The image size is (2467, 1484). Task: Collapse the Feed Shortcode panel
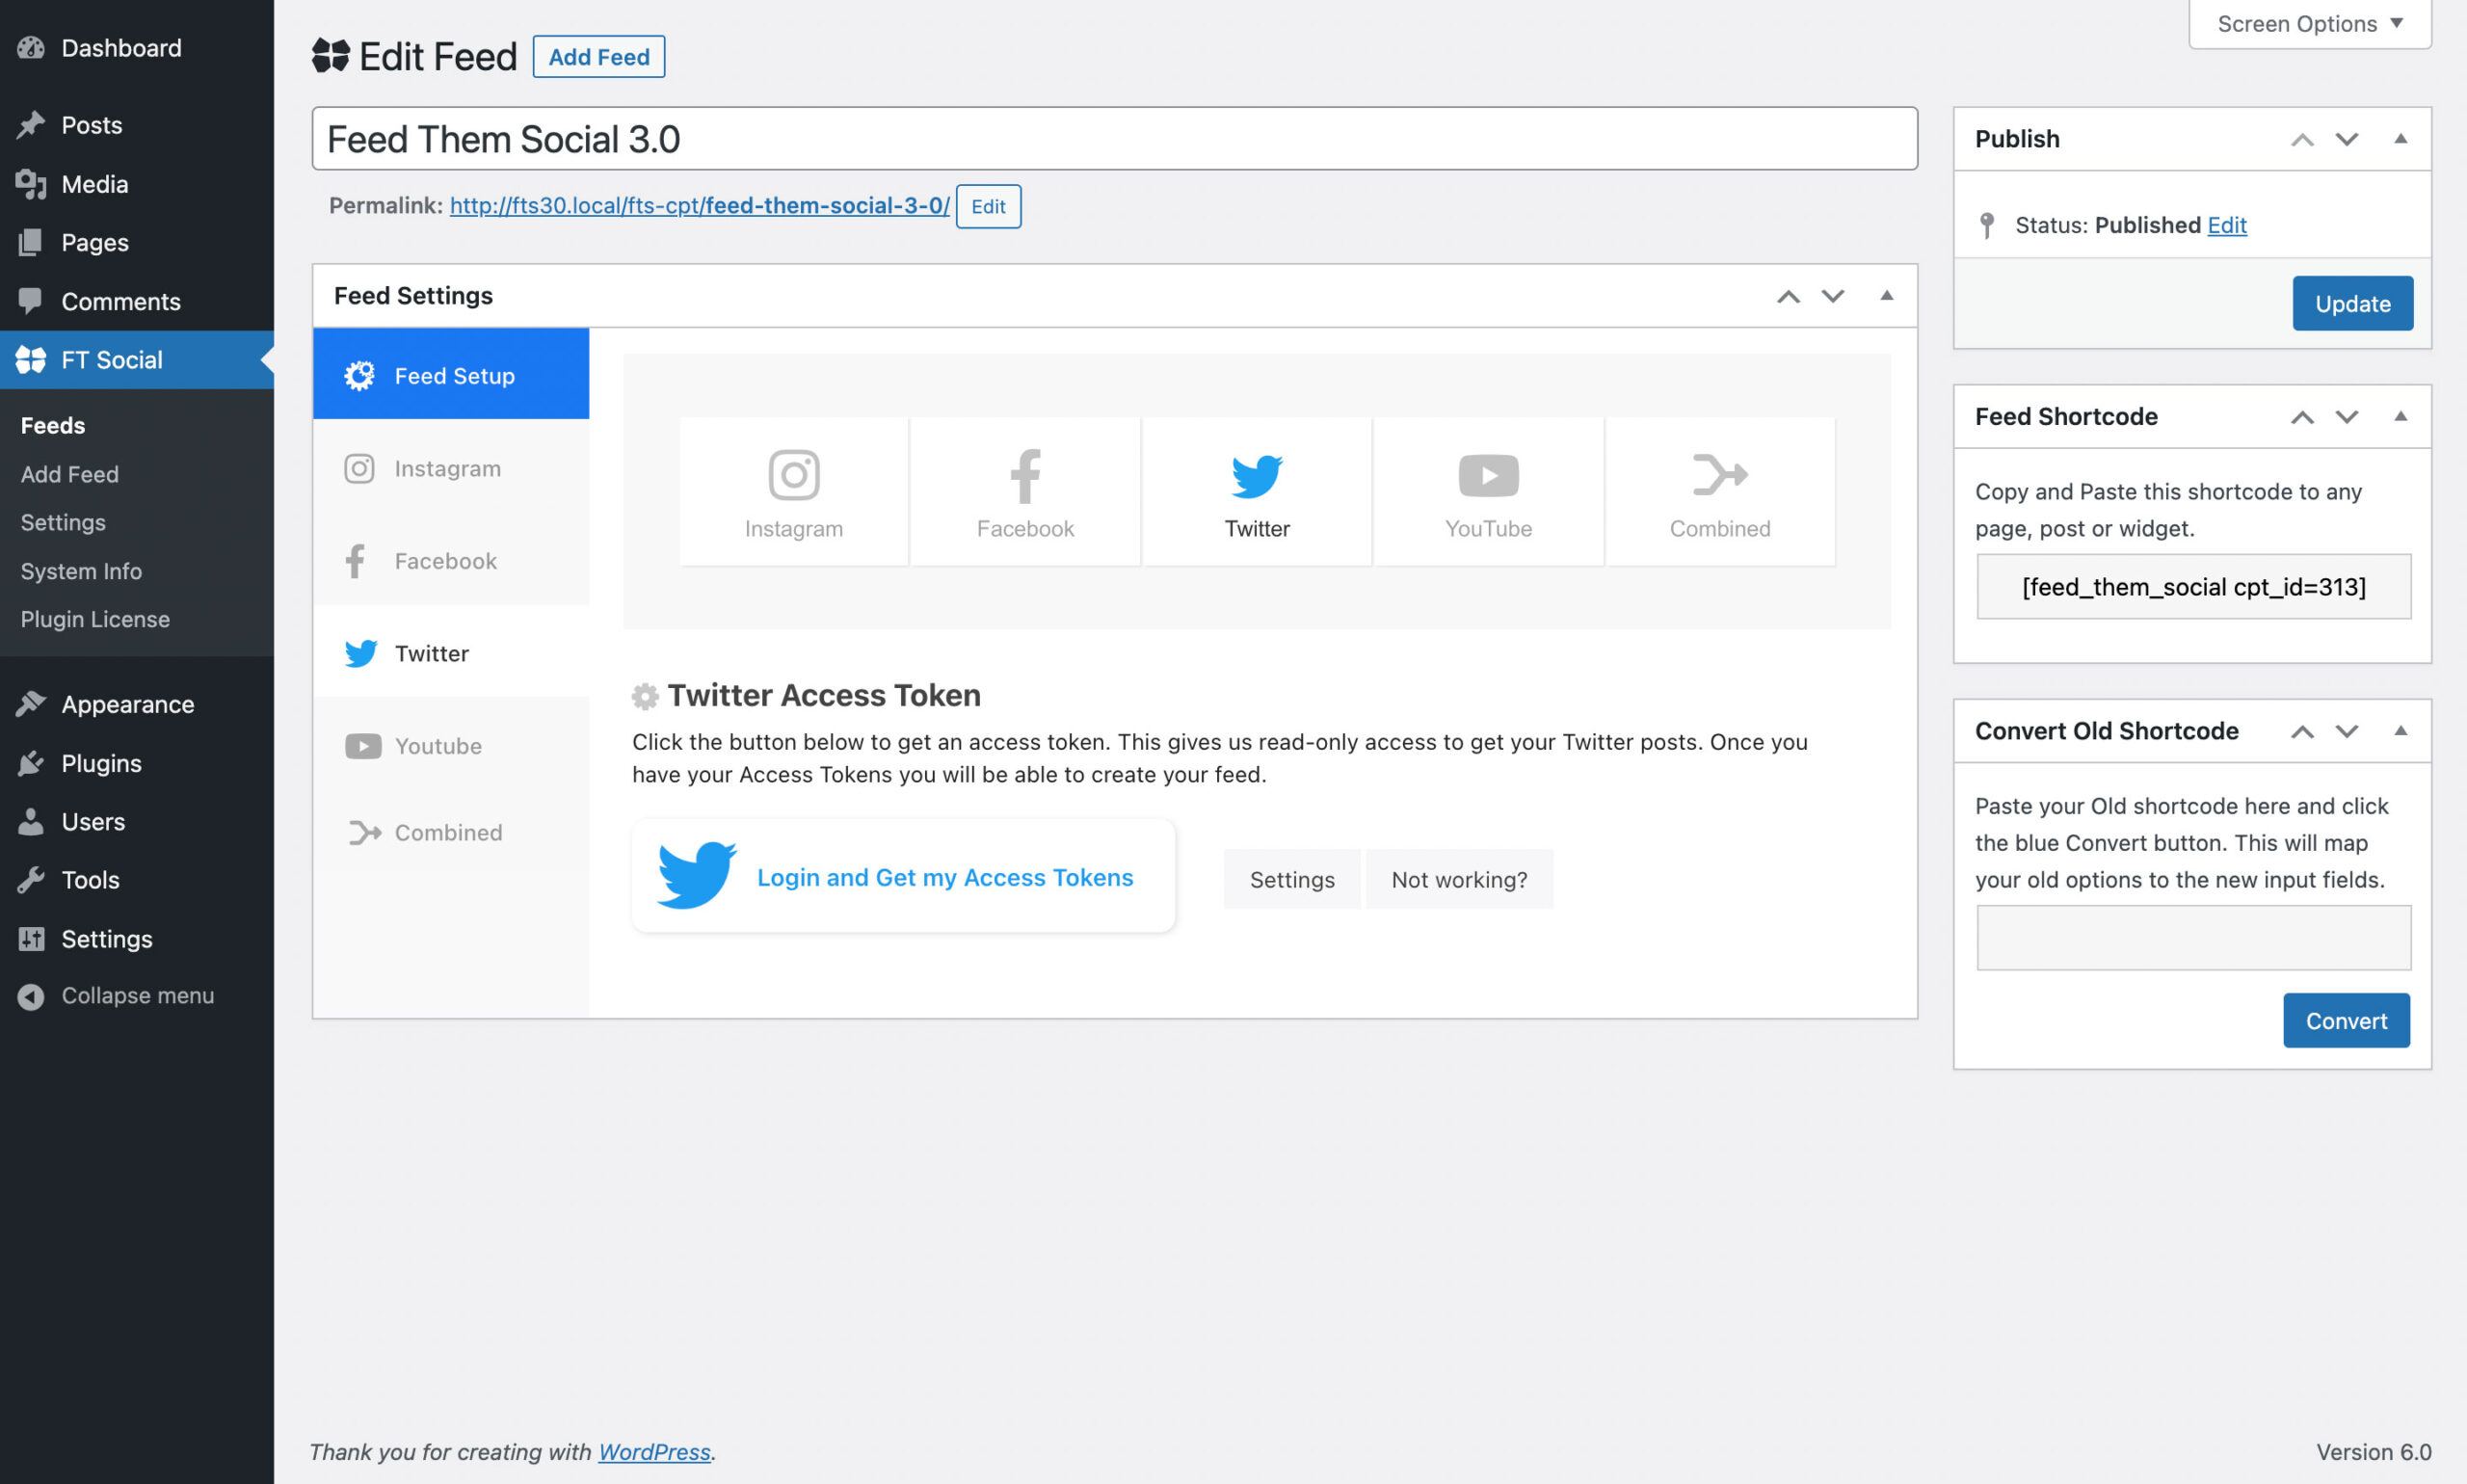(2400, 416)
